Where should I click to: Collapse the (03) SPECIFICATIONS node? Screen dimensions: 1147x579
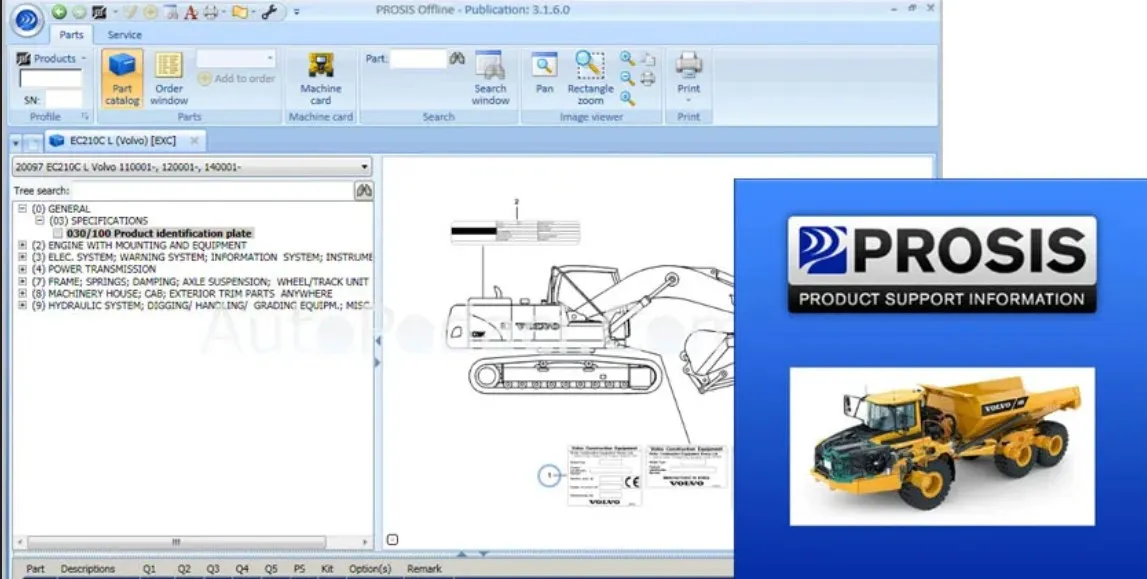coord(40,220)
